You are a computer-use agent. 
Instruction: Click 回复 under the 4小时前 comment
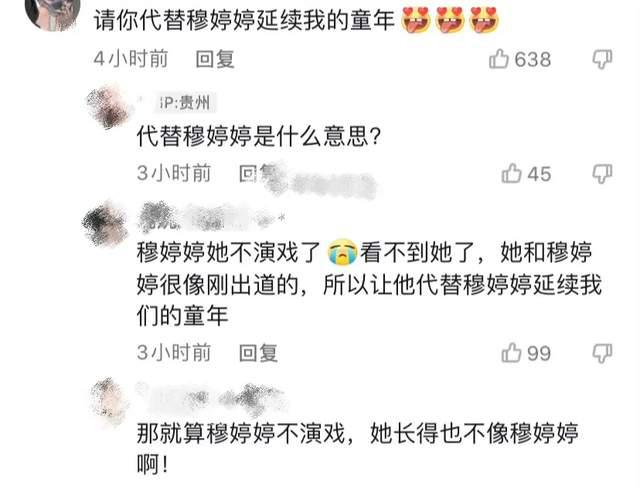(215, 59)
